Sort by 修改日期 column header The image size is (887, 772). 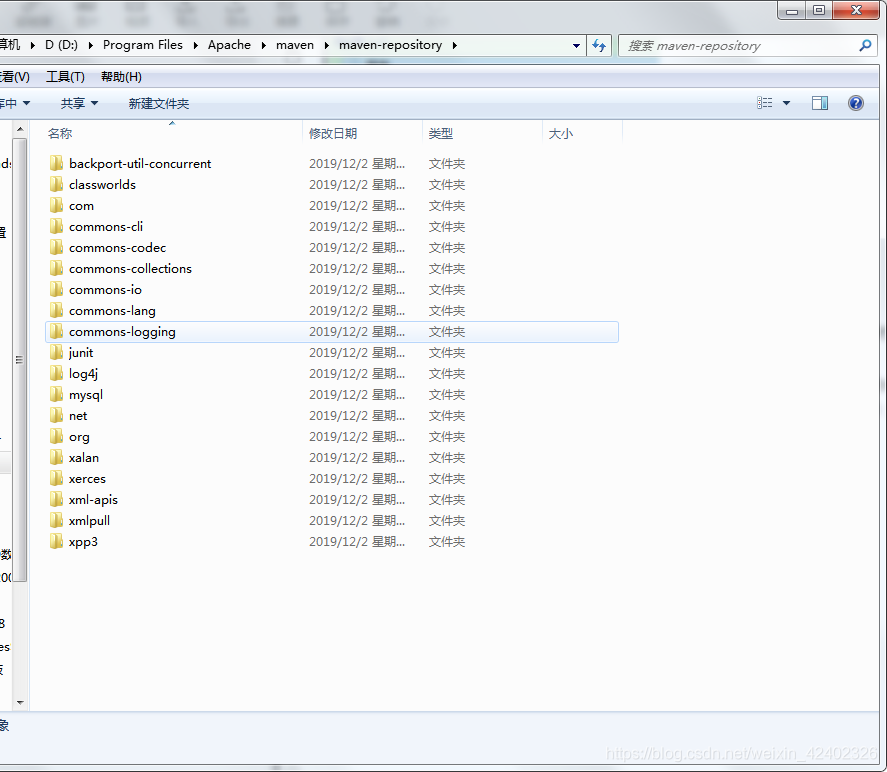[333, 133]
